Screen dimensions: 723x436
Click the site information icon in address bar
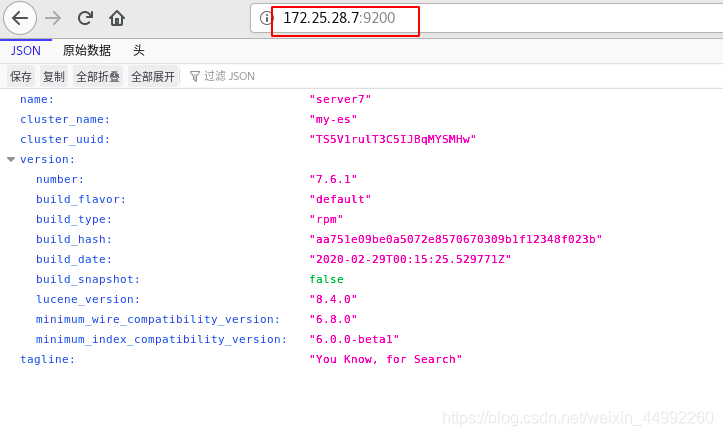(x=266, y=18)
